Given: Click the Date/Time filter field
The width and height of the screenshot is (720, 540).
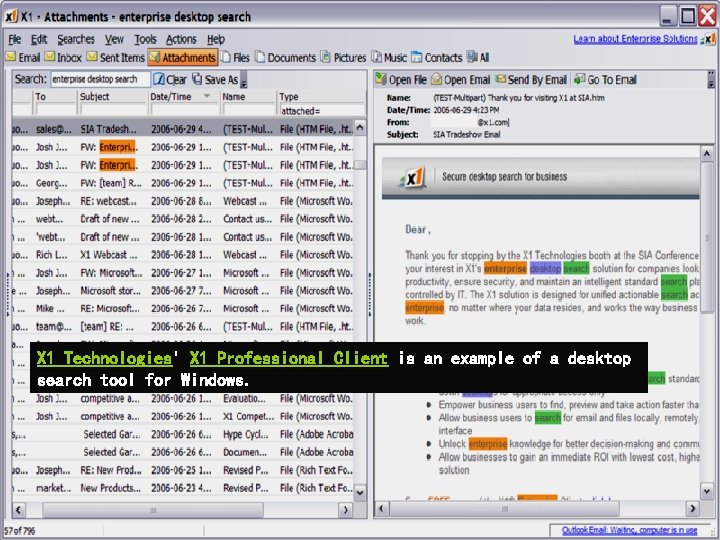Looking at the screenshot, I should click(184, 110).
